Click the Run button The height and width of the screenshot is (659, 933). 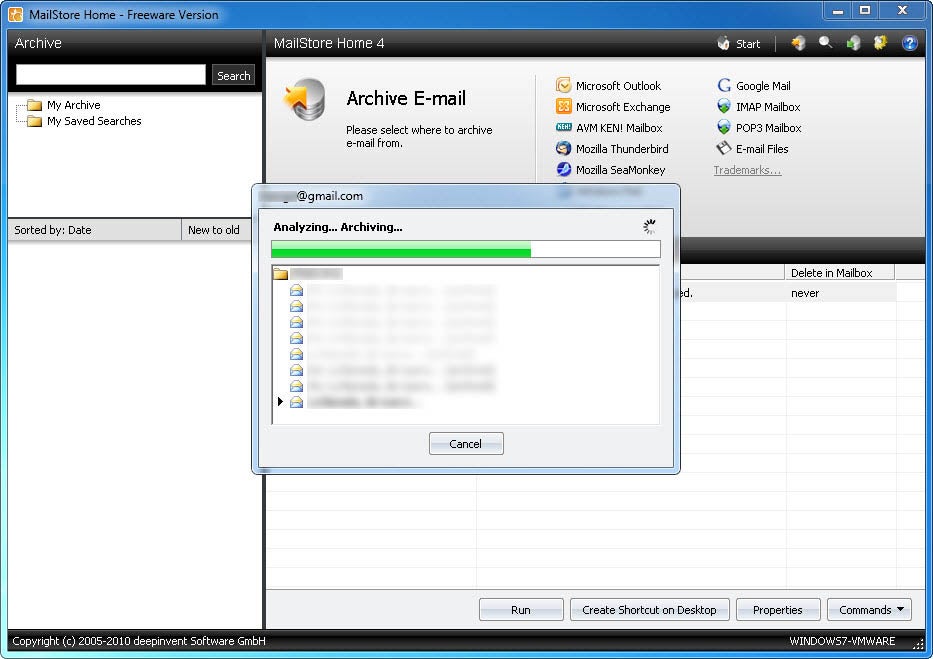521,610
